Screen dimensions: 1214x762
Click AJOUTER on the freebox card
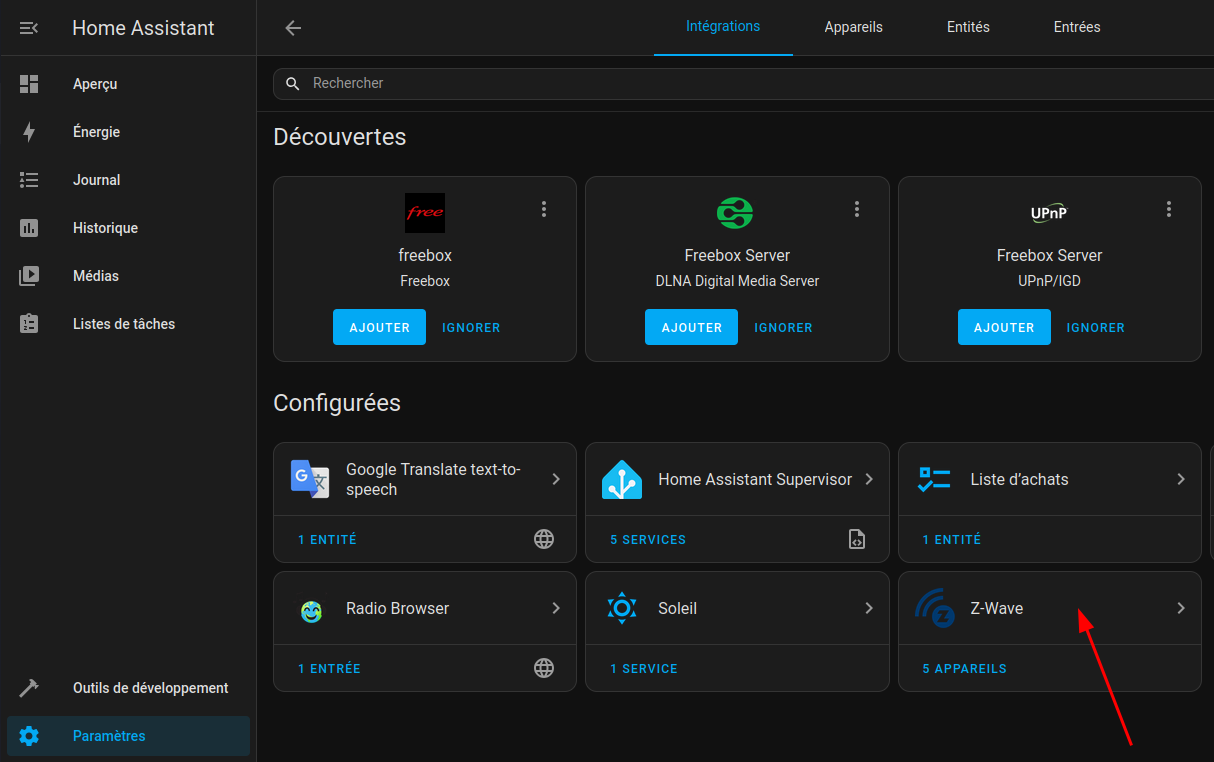[379, 327]
